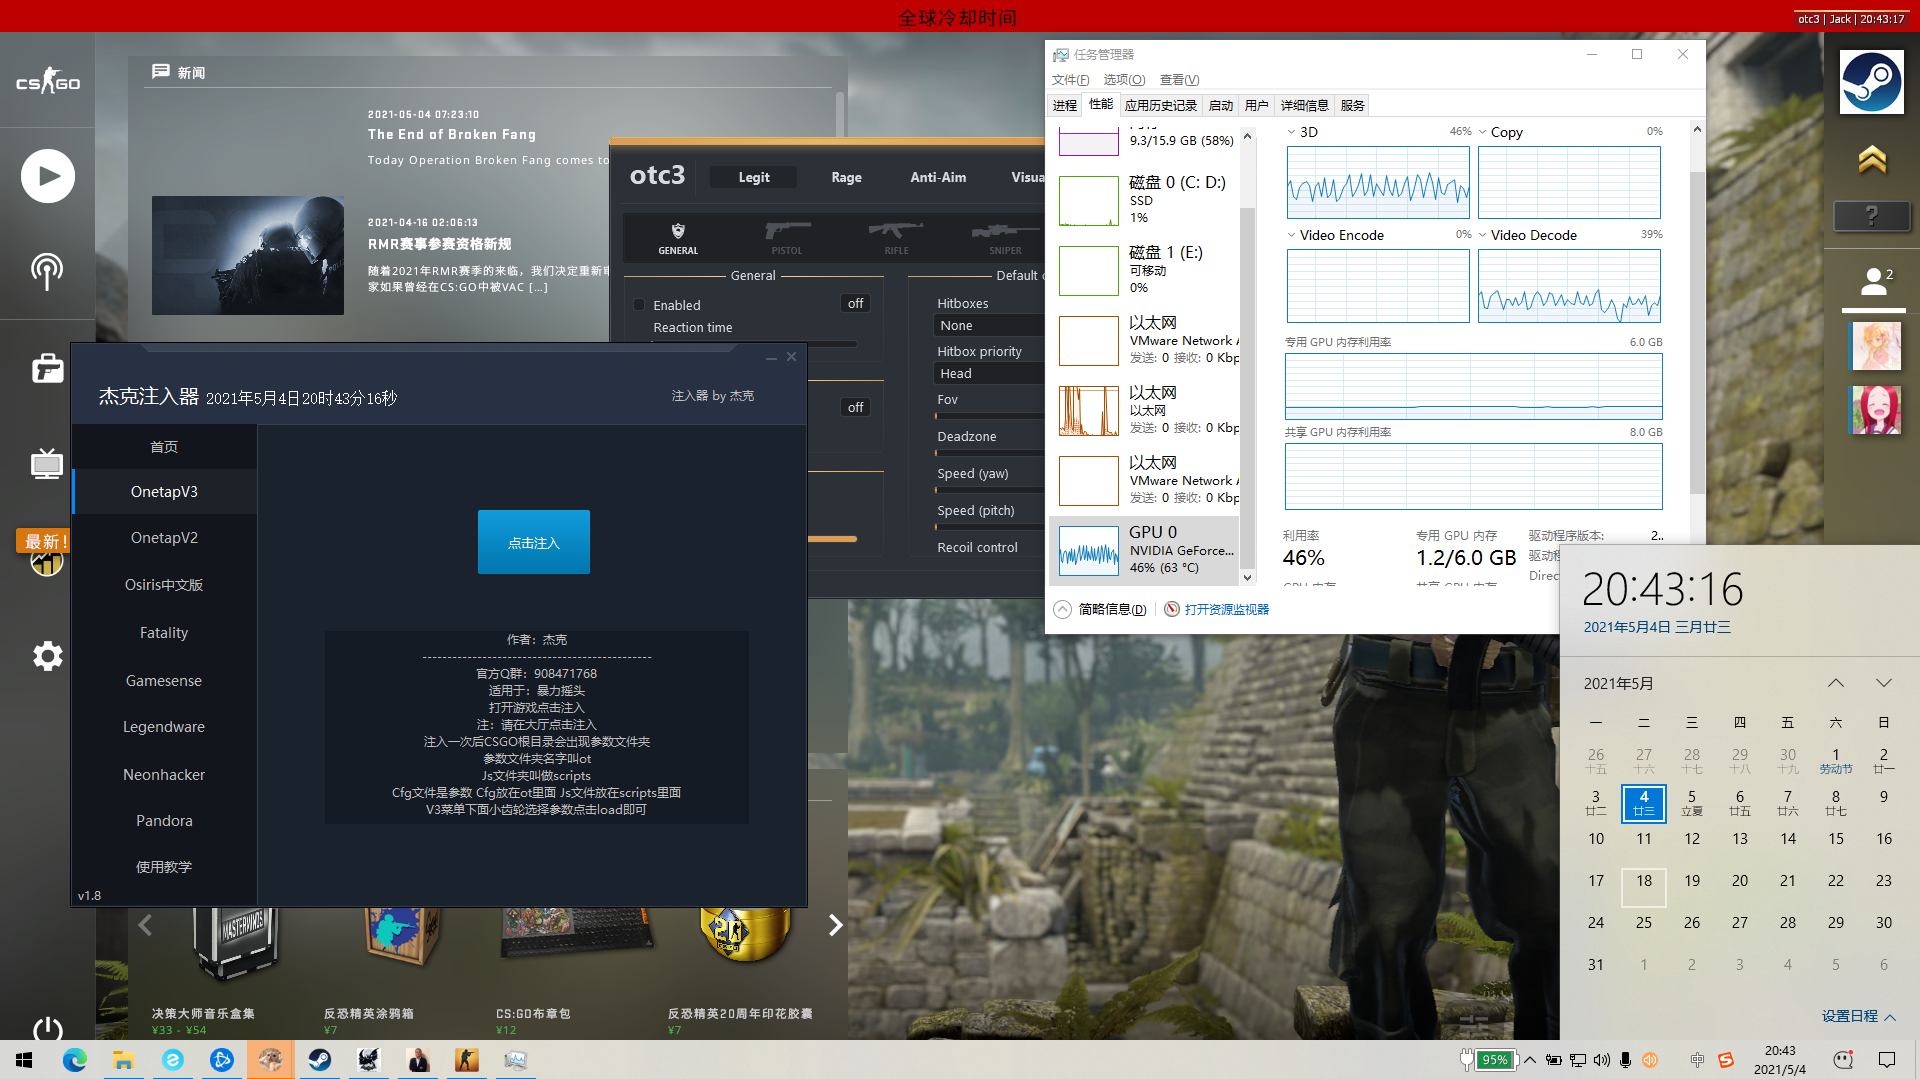This screenshot has width=1920, height=1079.
Task: Click the Steam logo icon at top right
Action: (x=1871, y=82)
